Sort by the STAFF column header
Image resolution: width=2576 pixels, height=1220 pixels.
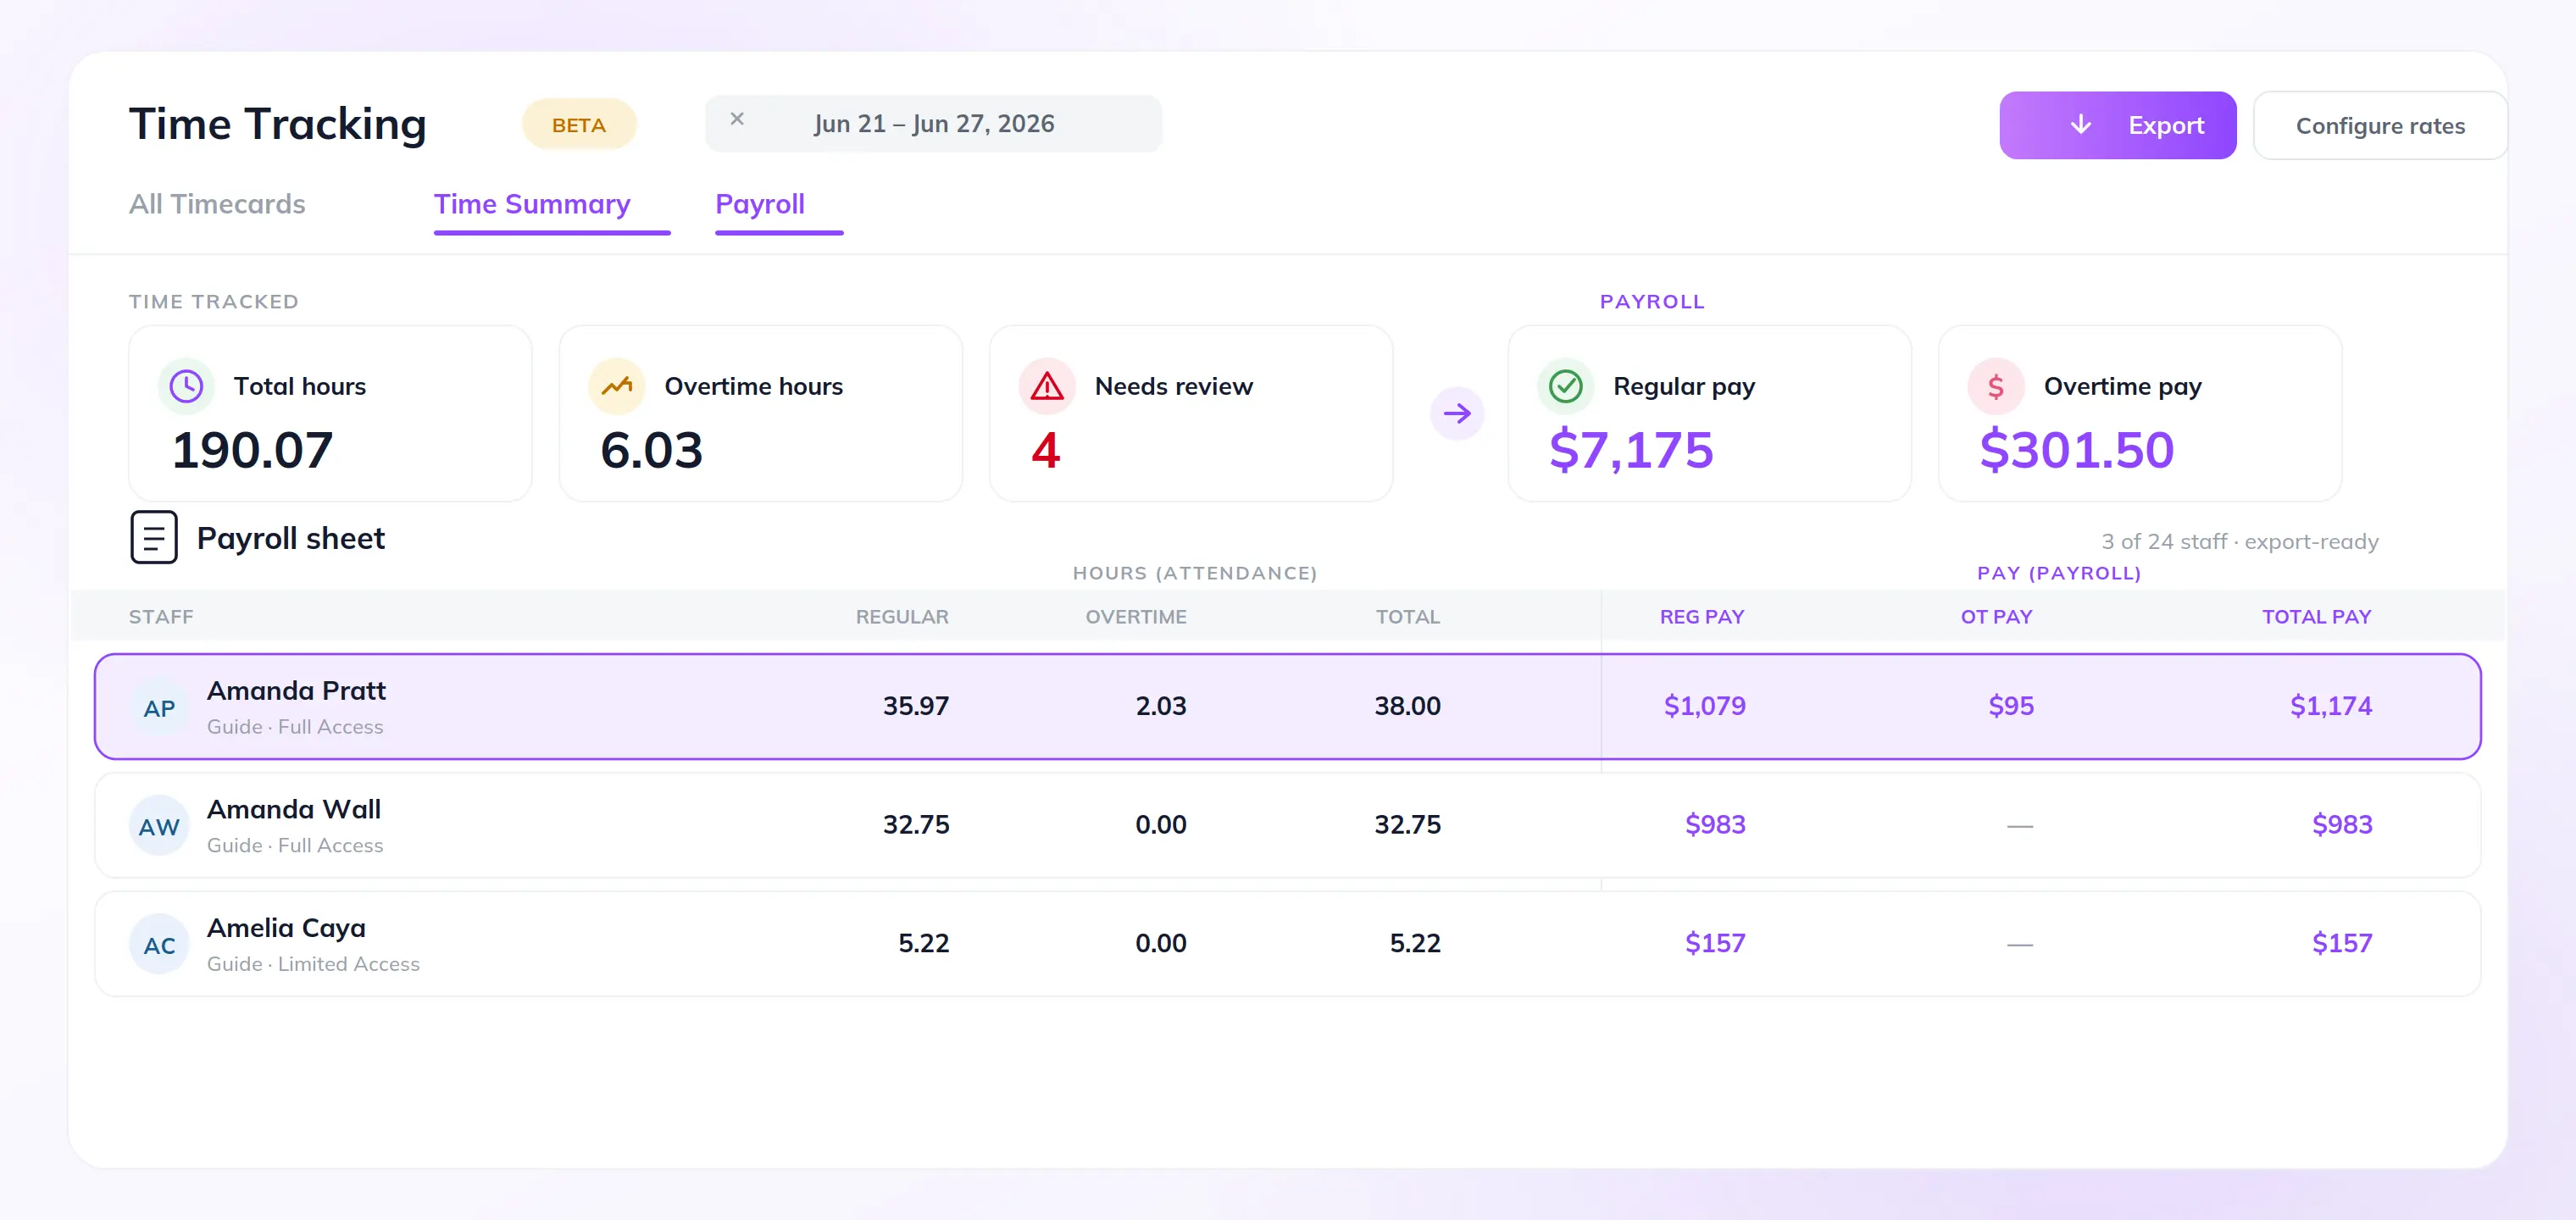tap(161, 617)
